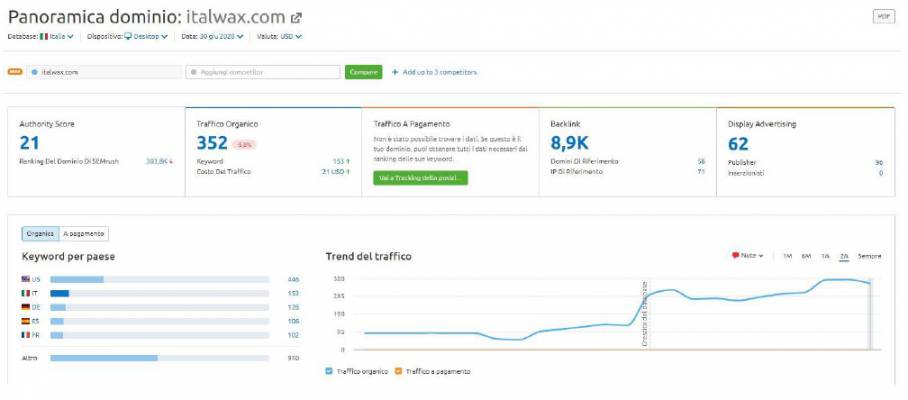
Task: Click the italwax.com domain input field
Action: [104, 72]
